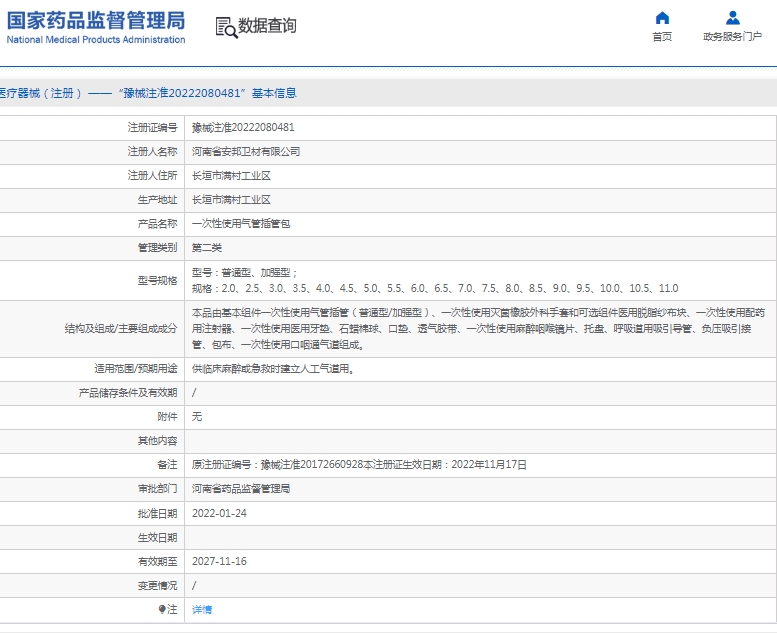777x633 pixels.
Task: Click approval department 河南省药品监督管理局
Action: 241,489
